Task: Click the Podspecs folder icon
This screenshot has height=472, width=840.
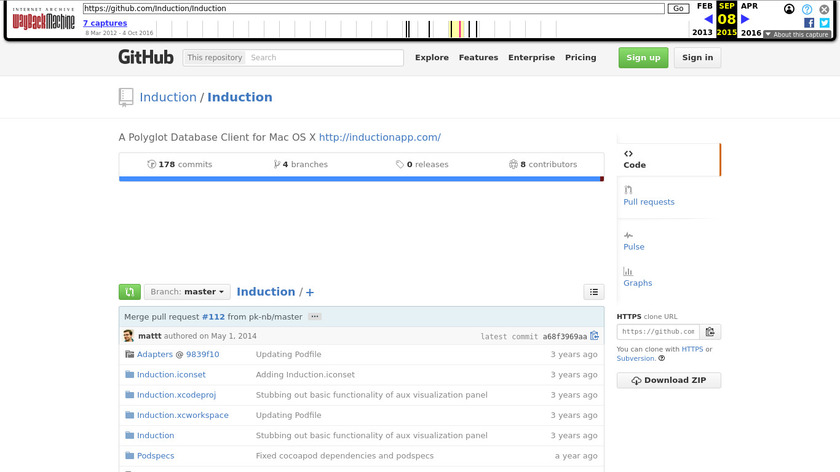Action: (129, 456)
